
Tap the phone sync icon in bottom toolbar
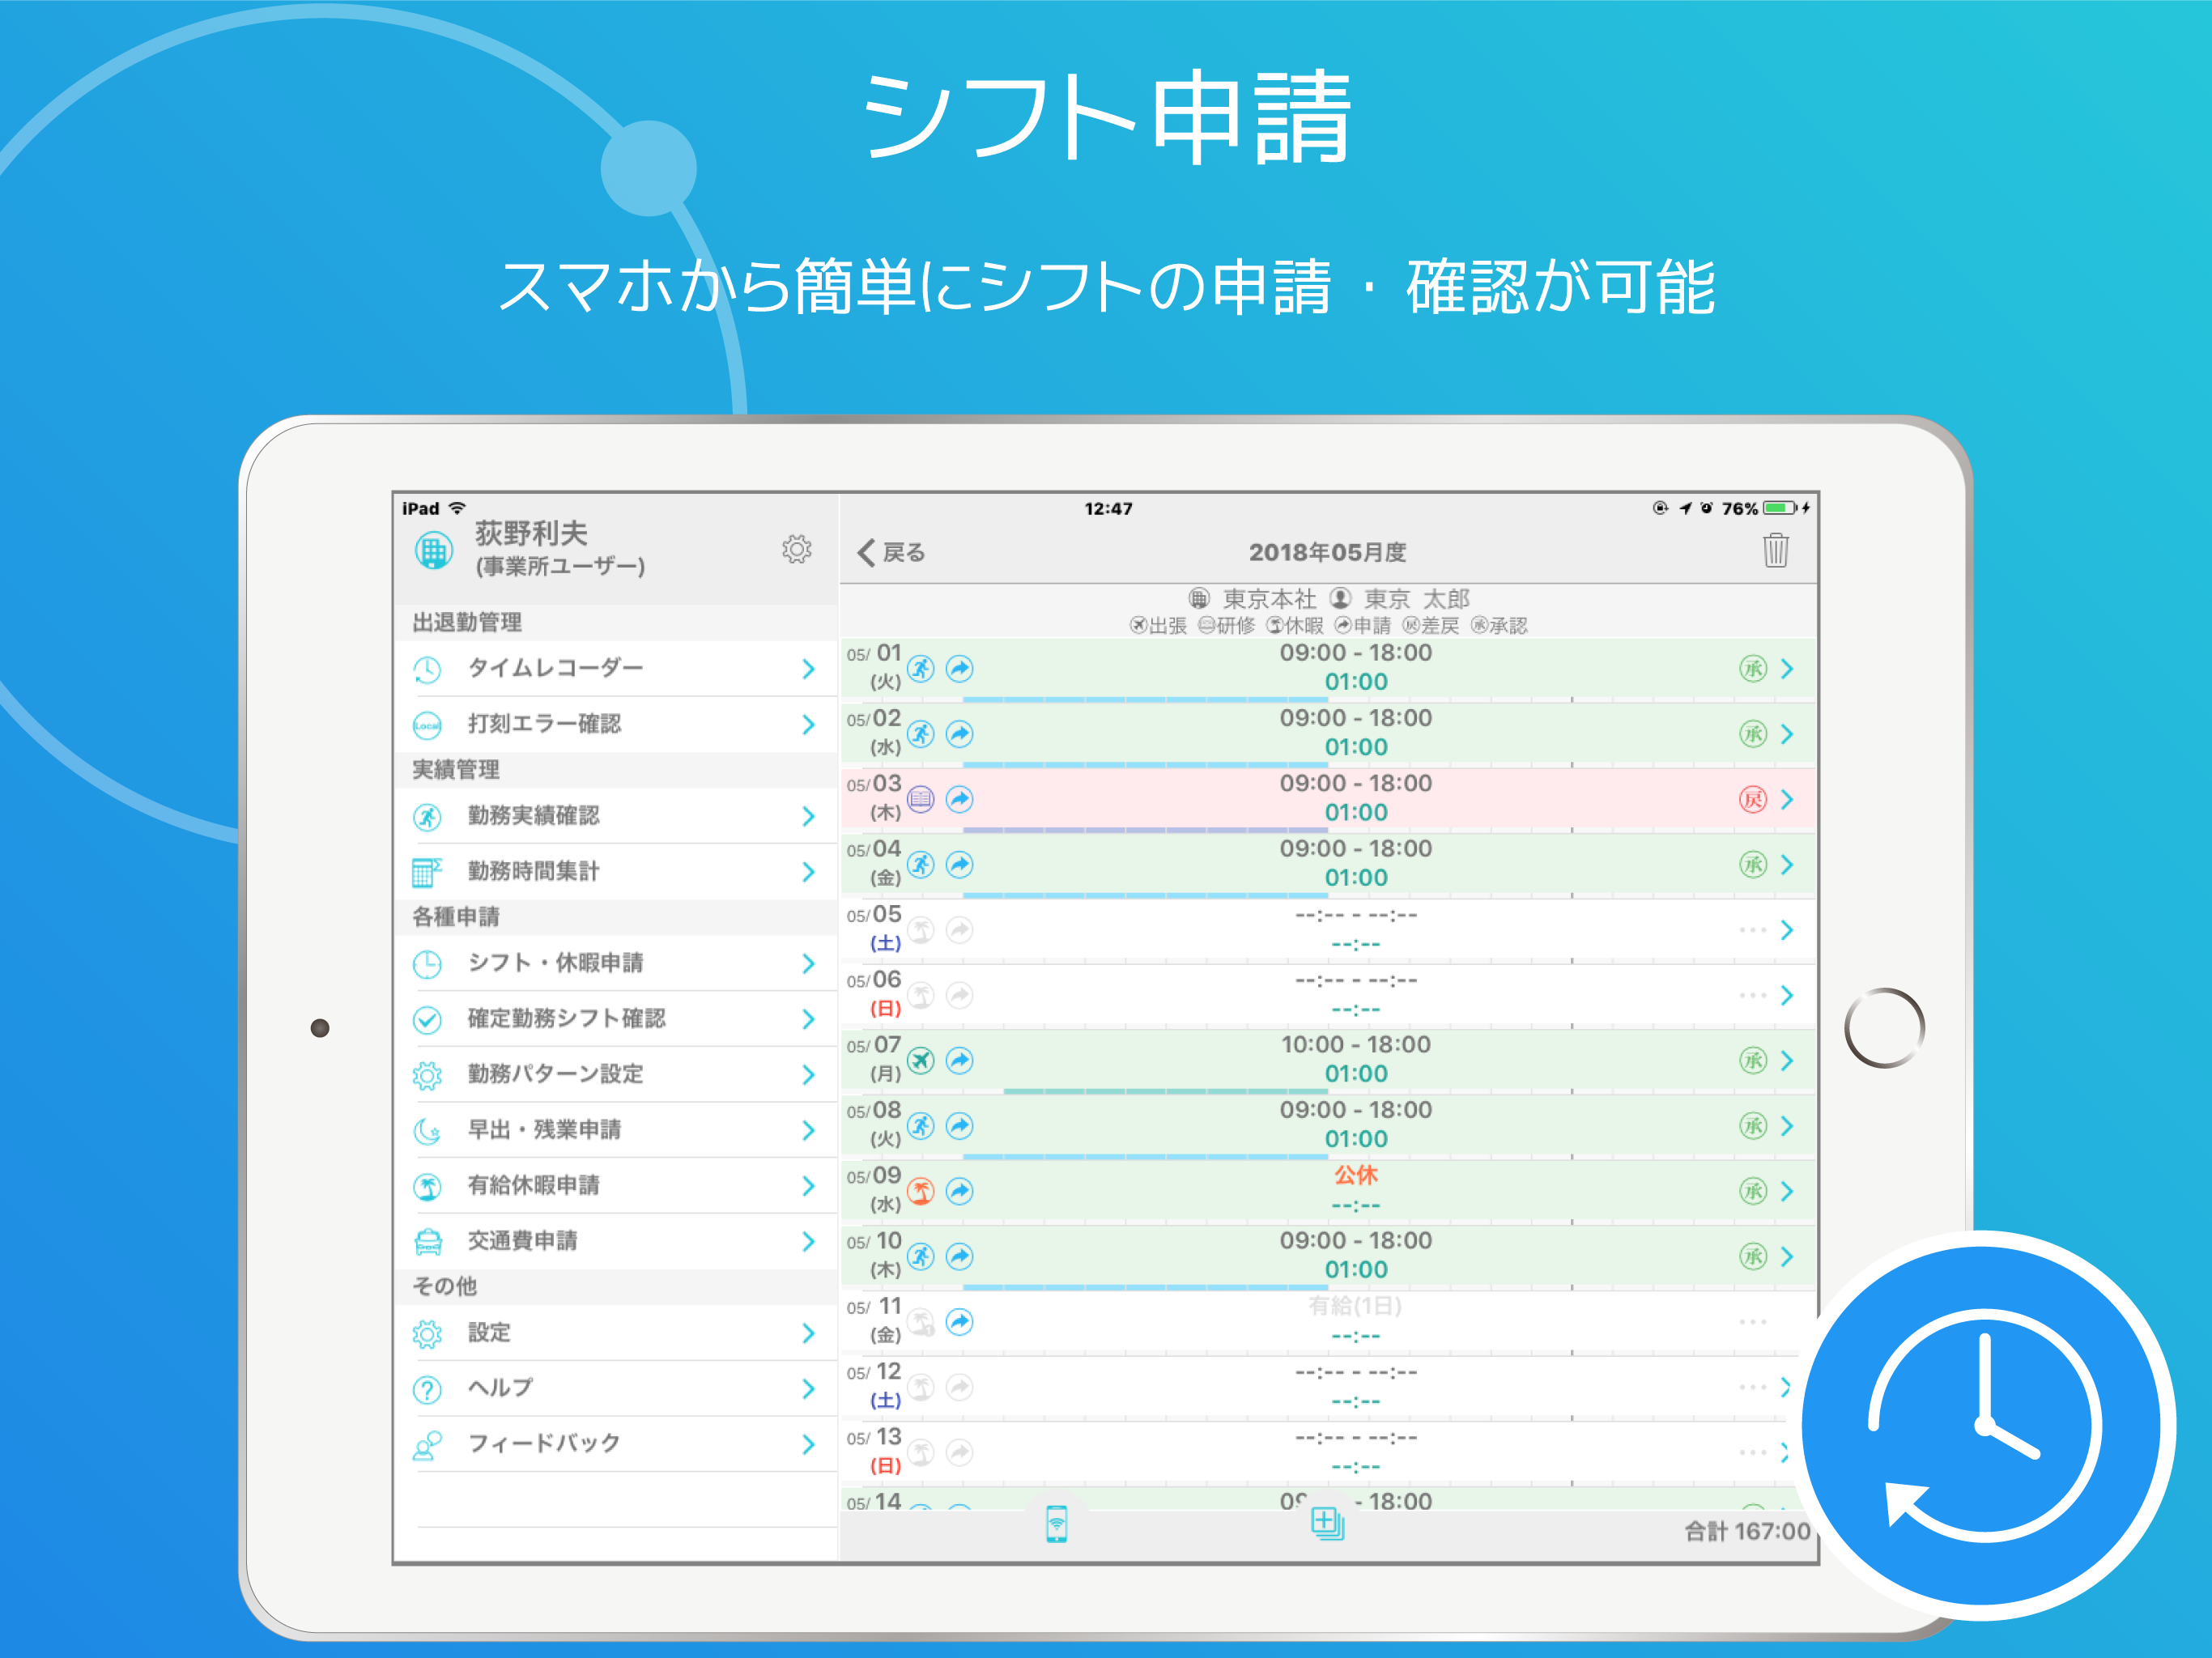(1057, 1524)
